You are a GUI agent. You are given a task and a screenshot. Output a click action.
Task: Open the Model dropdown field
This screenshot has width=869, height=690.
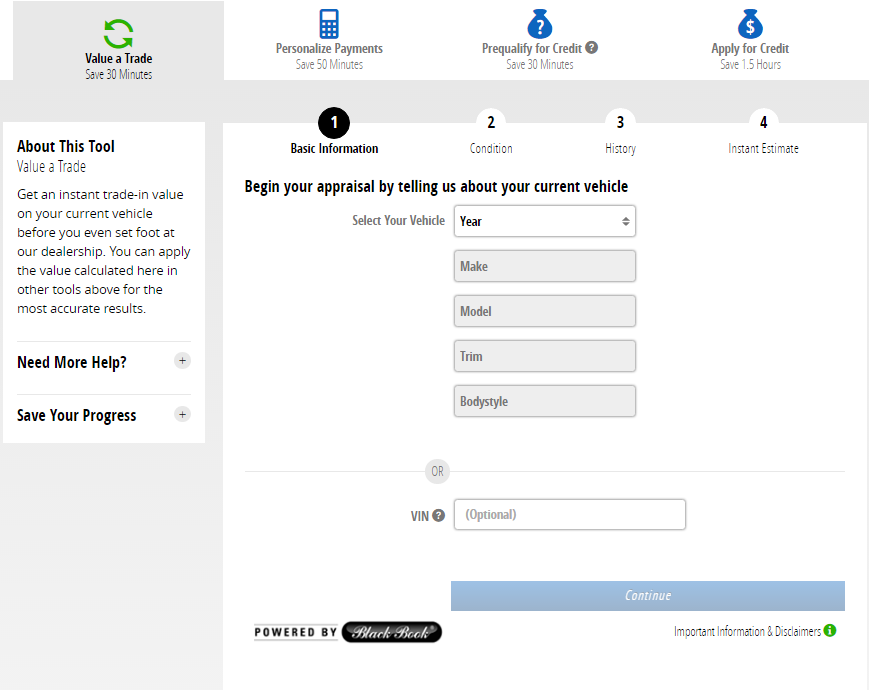coord(544,311)
